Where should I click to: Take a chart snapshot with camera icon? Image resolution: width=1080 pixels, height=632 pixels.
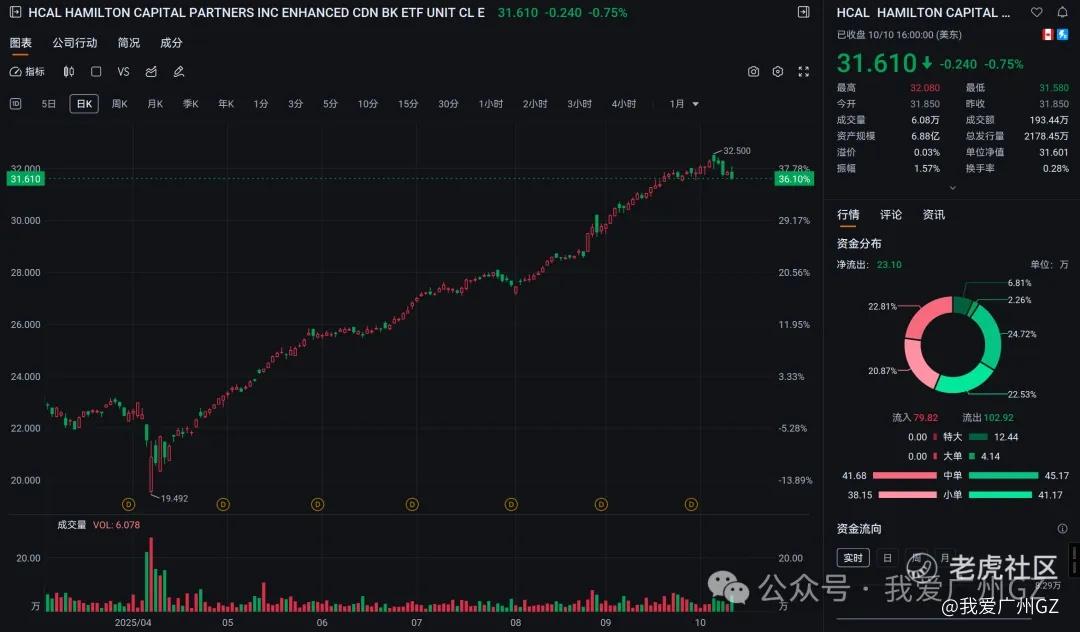pos(754,72)
